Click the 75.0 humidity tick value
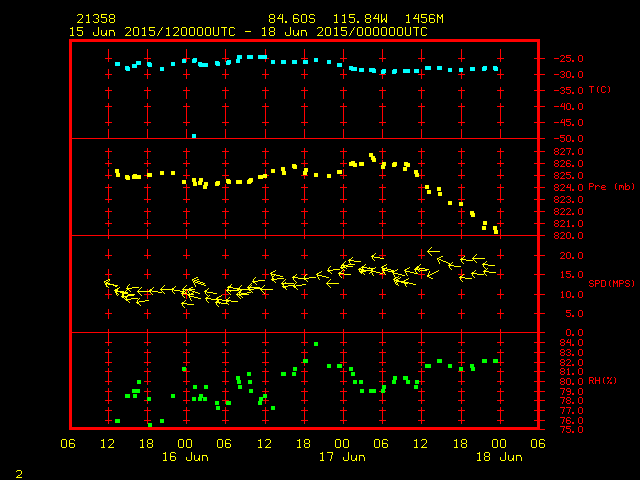 [571, 430]
